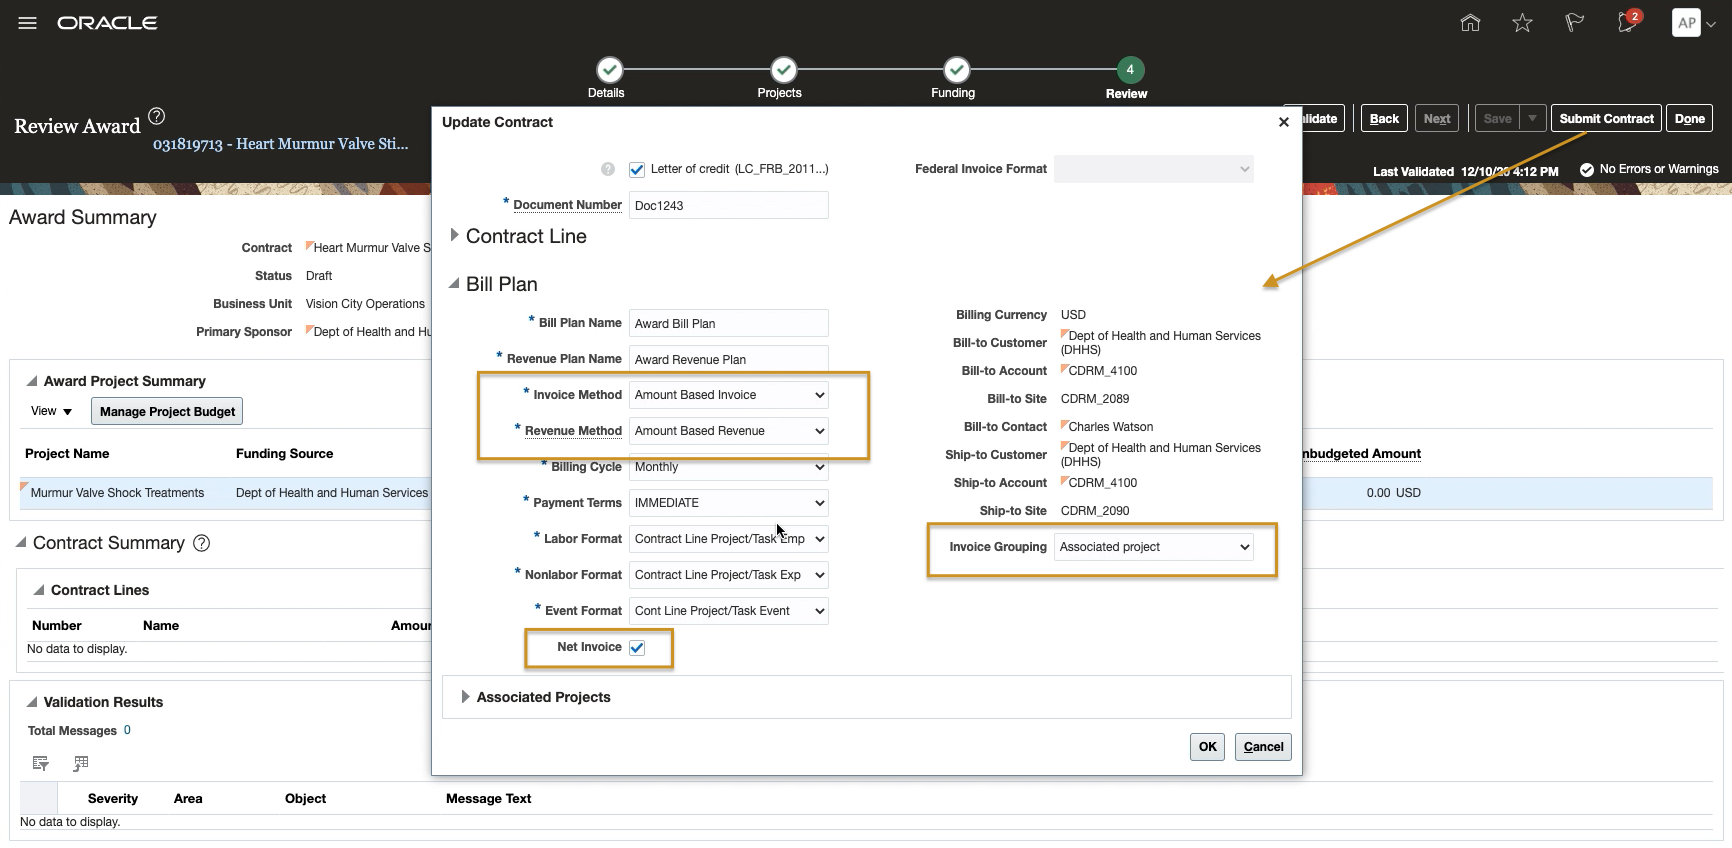Open the hamburger navigation menu
The width and height of the screenshot is (1732, 848).
pos(27,23)
